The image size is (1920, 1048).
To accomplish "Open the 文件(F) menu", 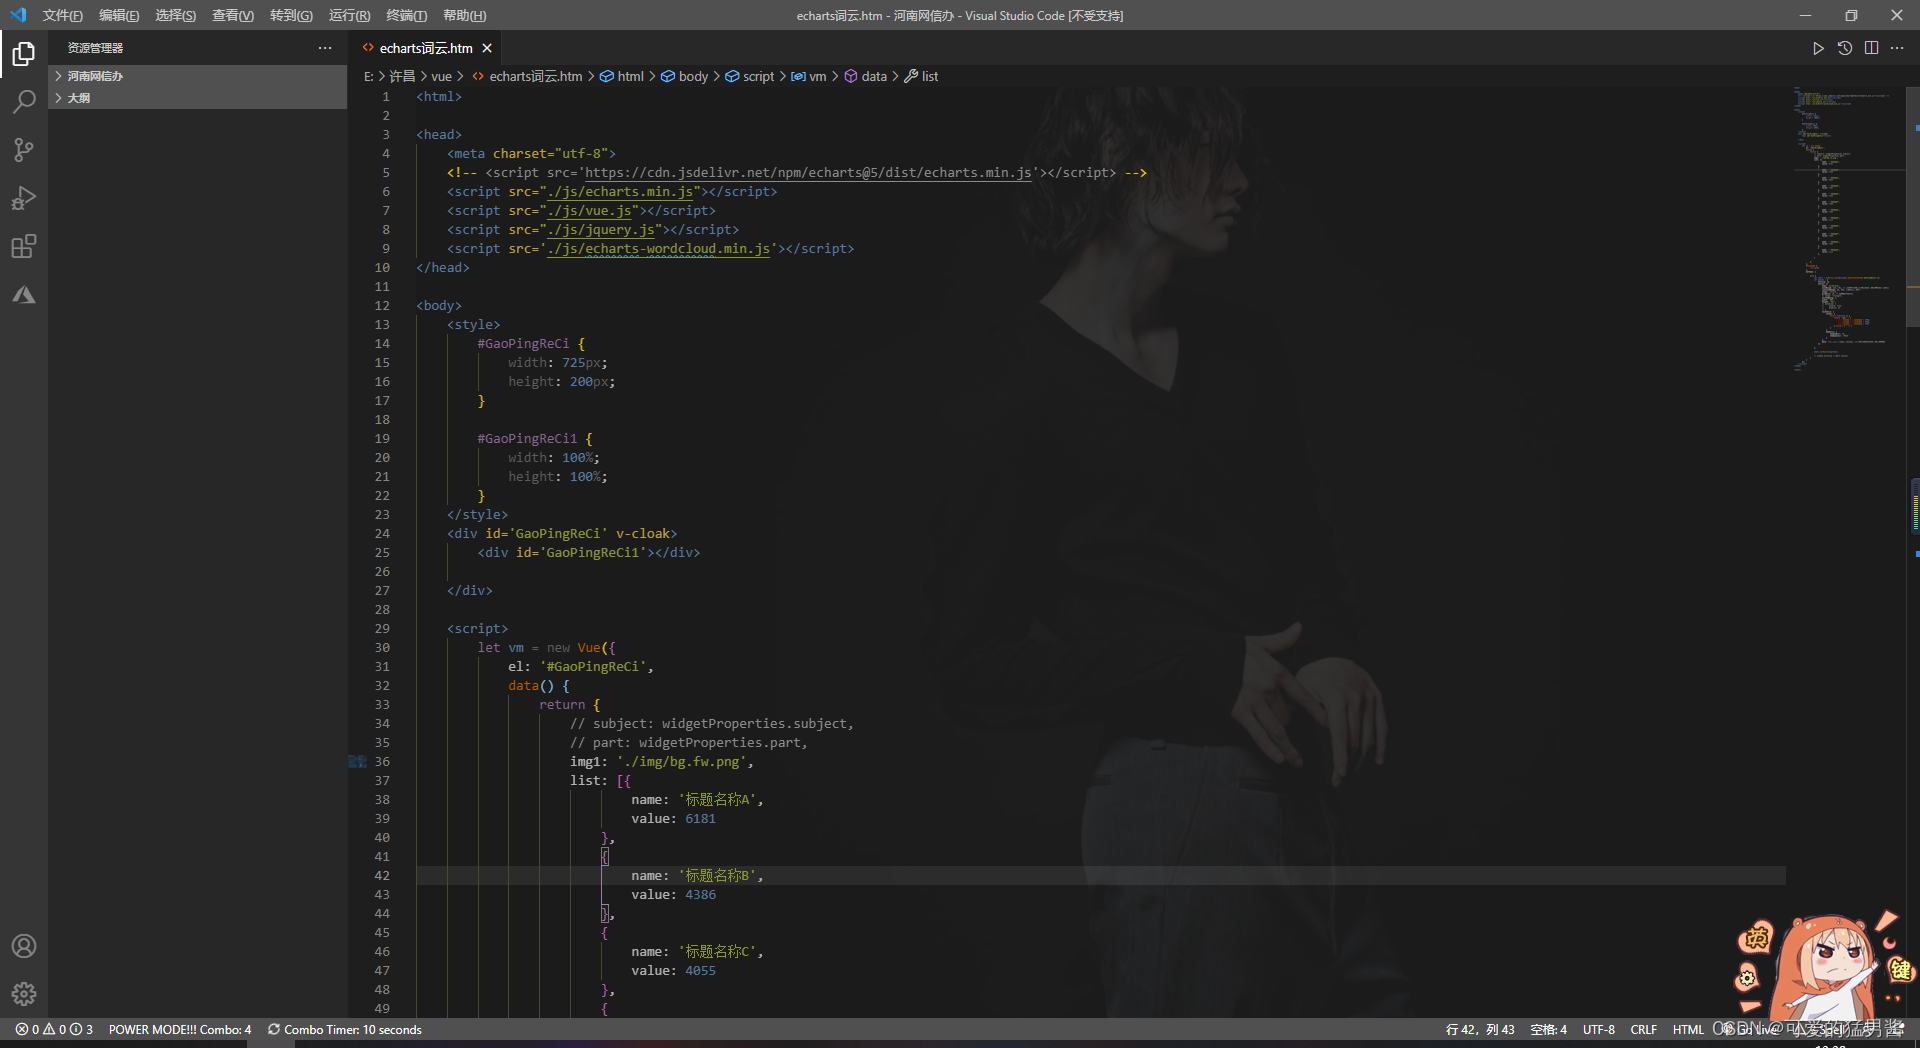I will pos(62,15).
